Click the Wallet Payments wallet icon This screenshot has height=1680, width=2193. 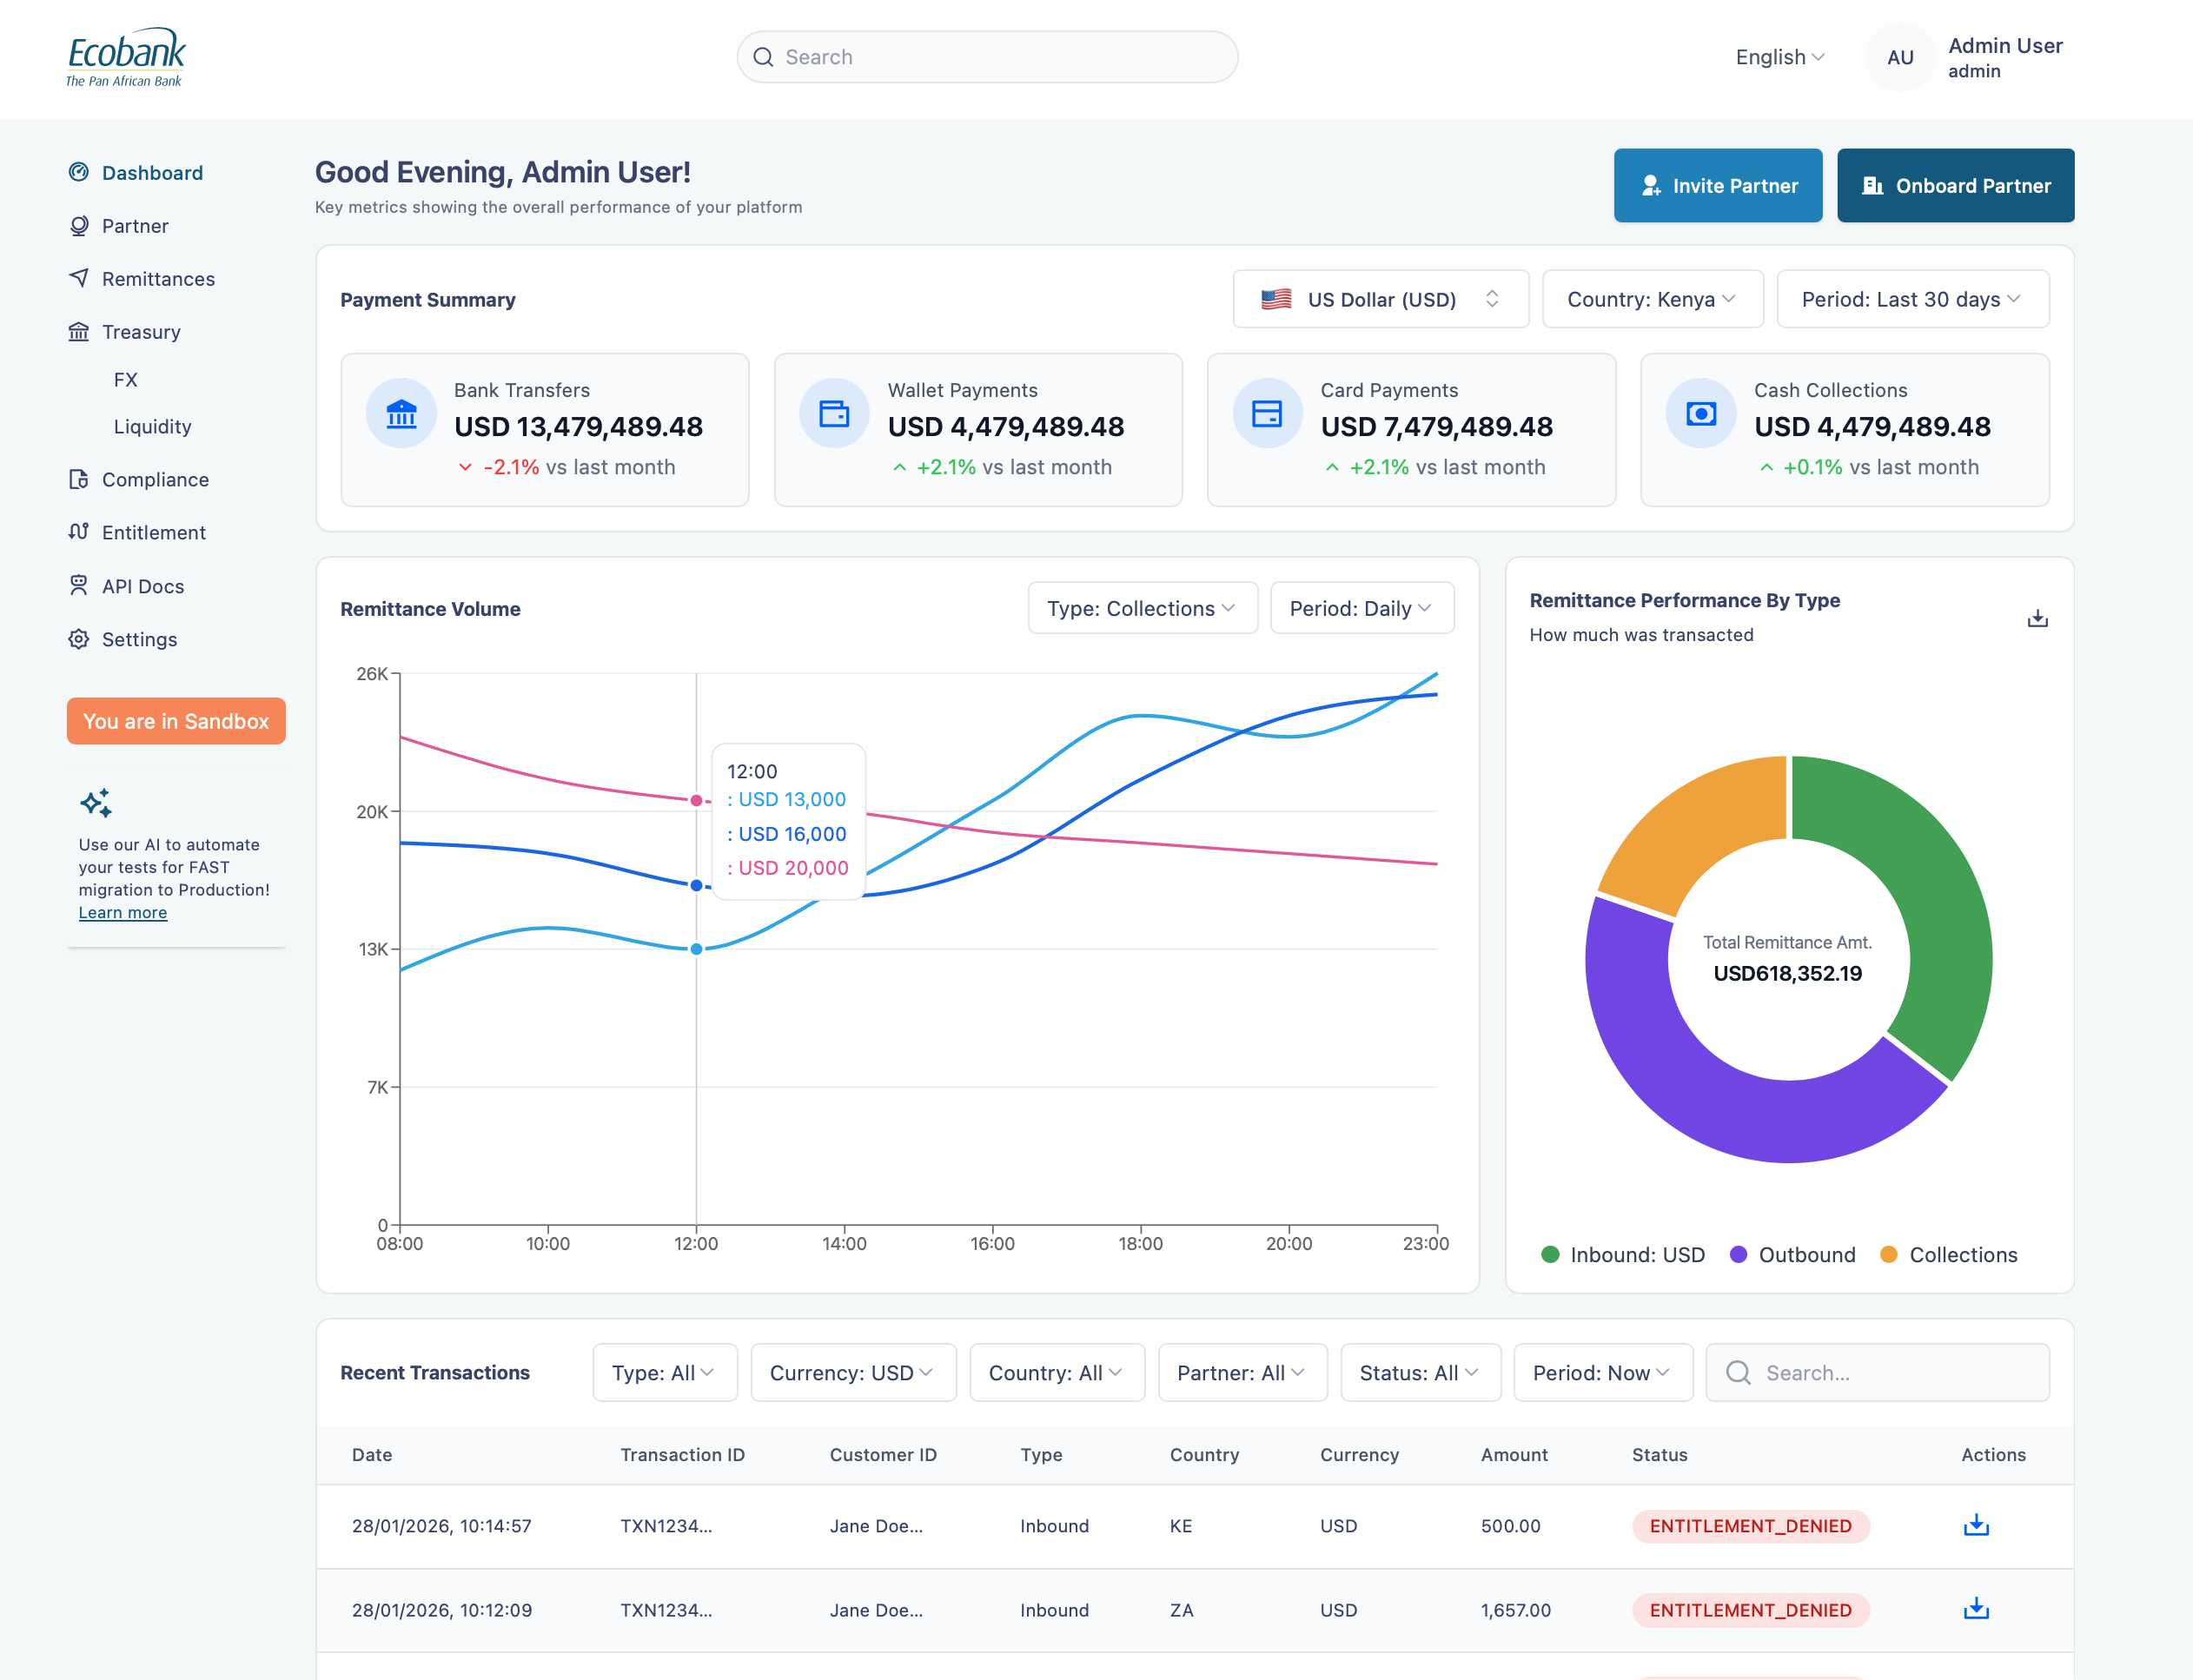tap(834, 413)
